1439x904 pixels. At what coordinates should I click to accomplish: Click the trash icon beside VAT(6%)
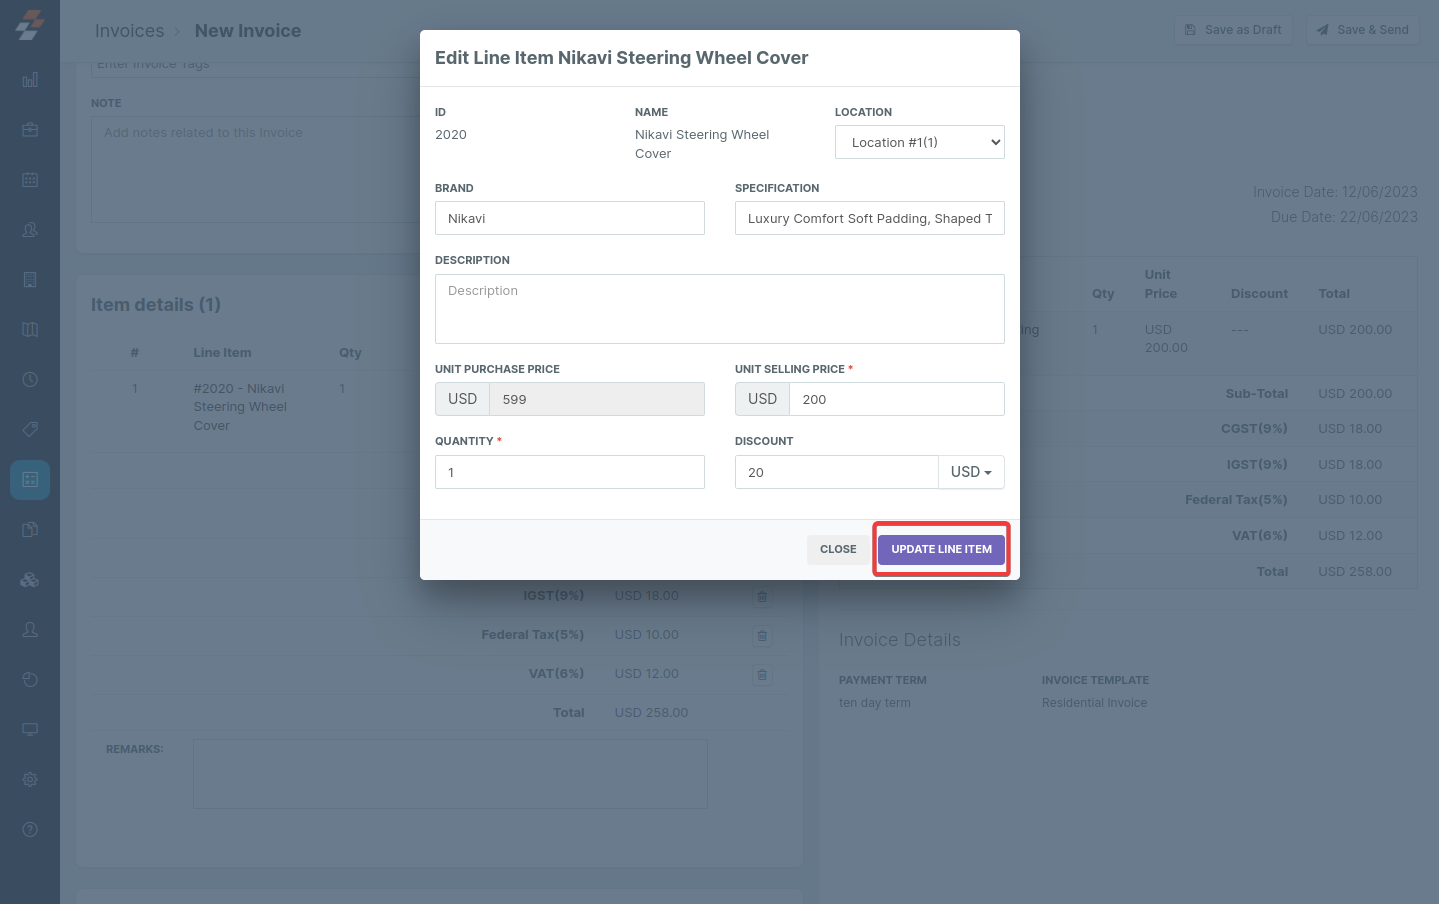(762, 675)
